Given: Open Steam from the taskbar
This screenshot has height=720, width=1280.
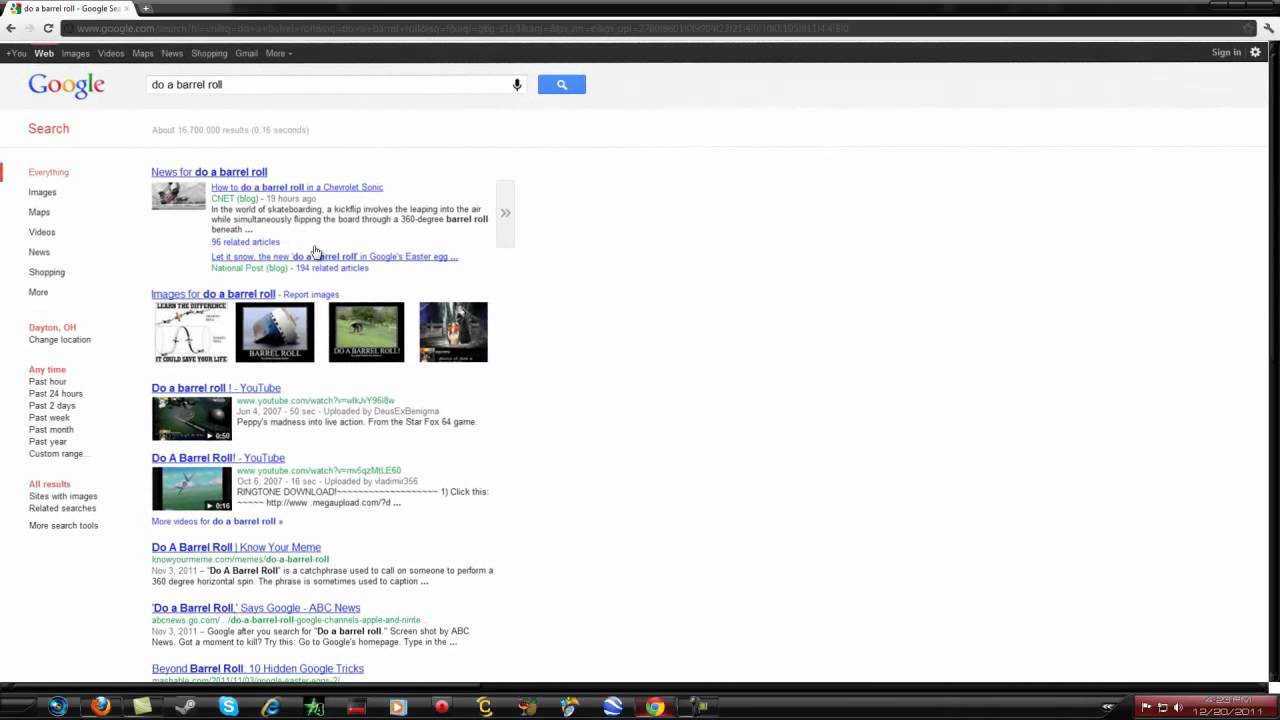Looking at the screenshot, I should click(185, 707).
